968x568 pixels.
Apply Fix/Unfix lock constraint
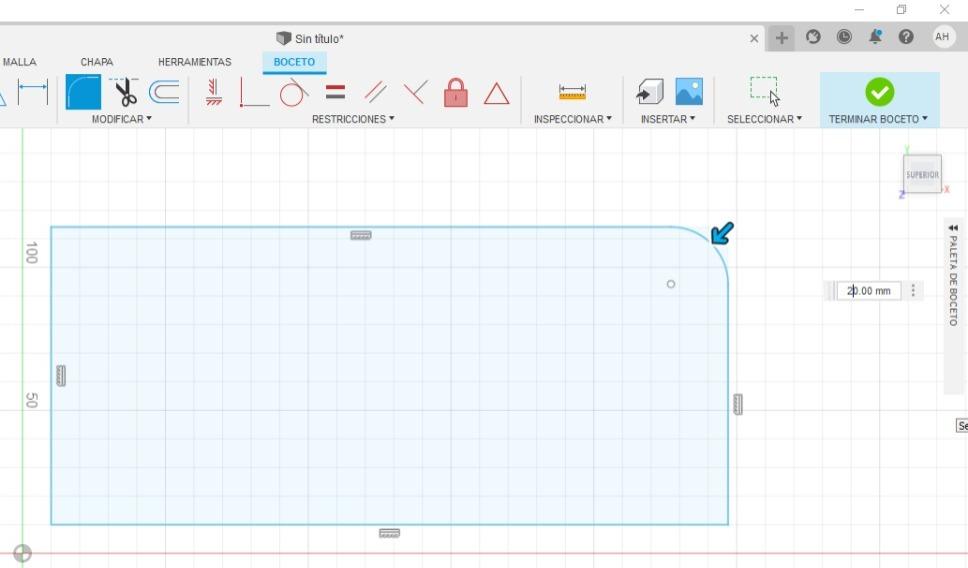[456, 93]
